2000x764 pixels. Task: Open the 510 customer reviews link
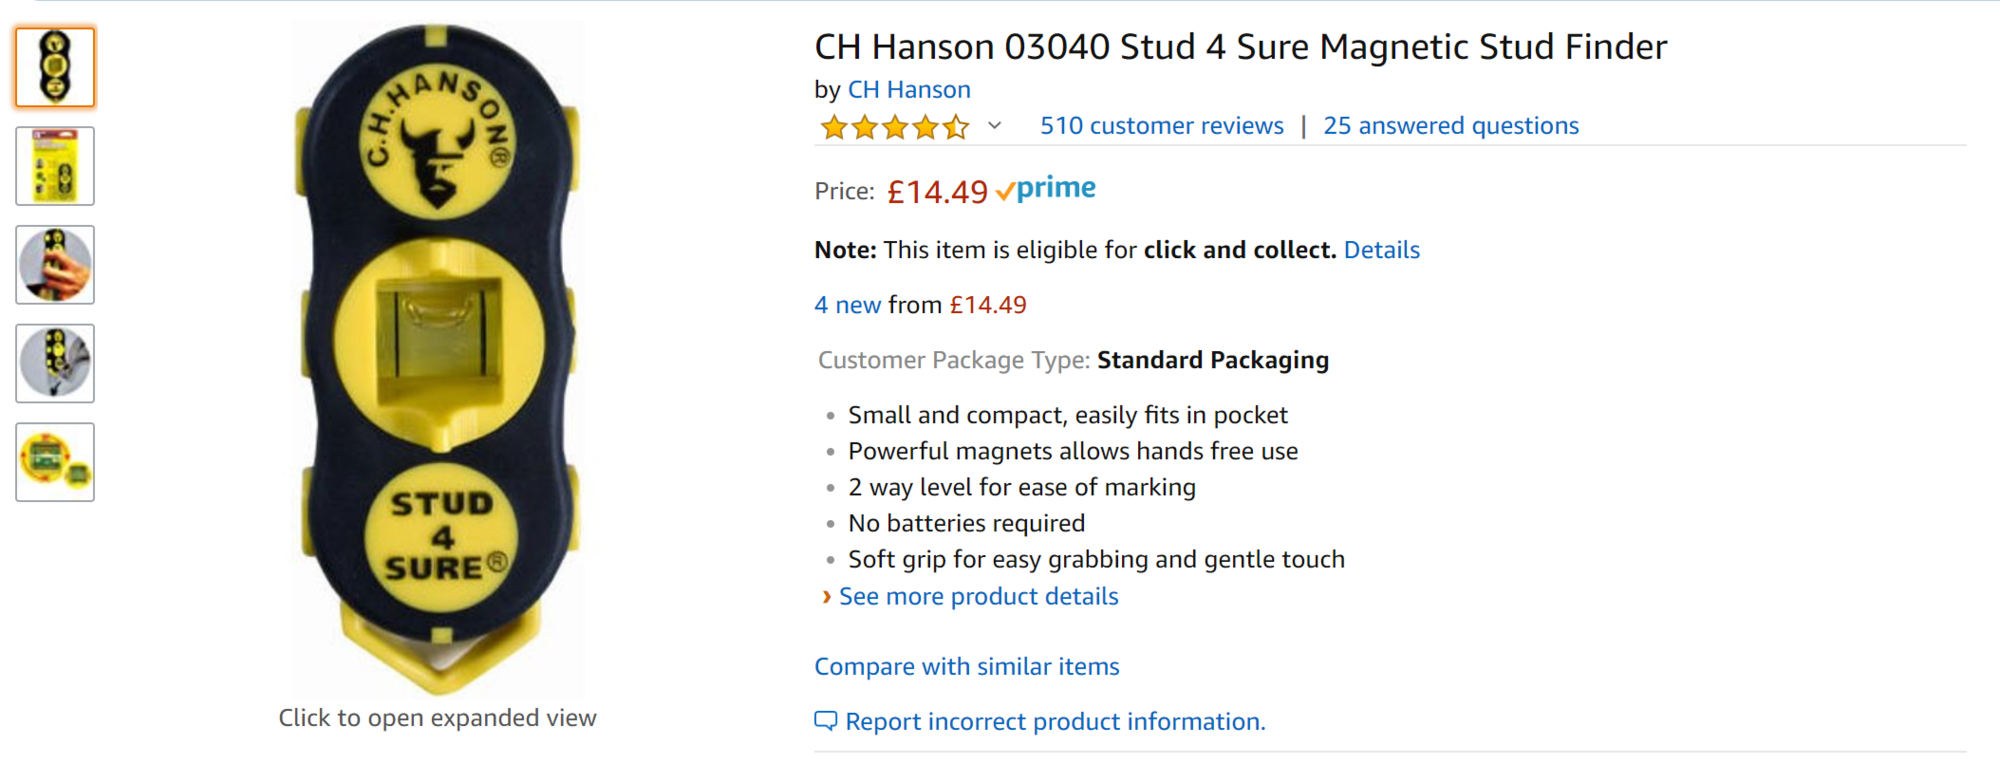[x=1161, y=126]
